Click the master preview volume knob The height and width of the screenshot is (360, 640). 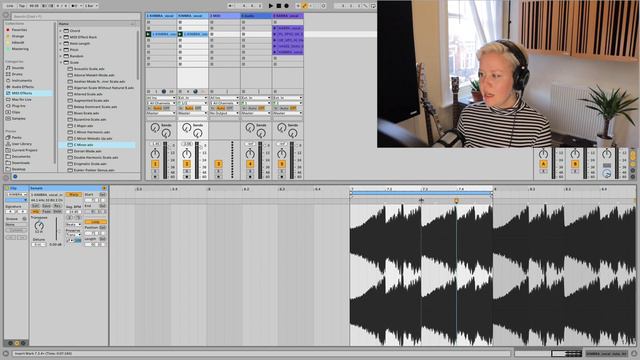(607, 173)
